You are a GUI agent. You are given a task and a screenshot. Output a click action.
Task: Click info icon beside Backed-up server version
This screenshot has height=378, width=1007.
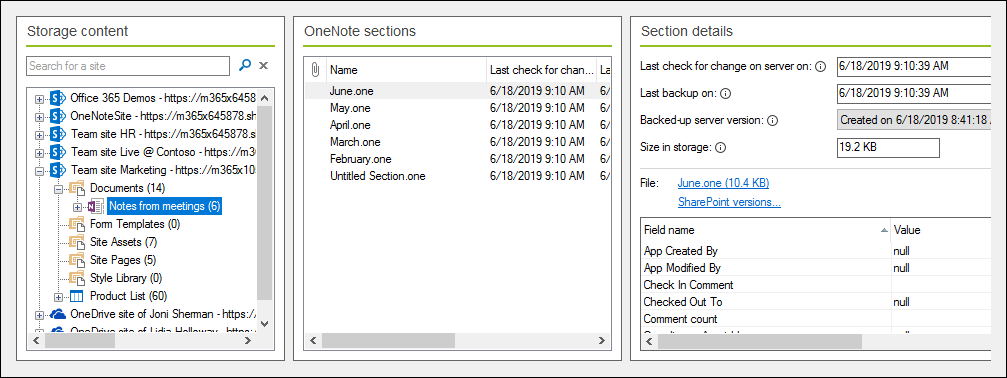[773, 120]
